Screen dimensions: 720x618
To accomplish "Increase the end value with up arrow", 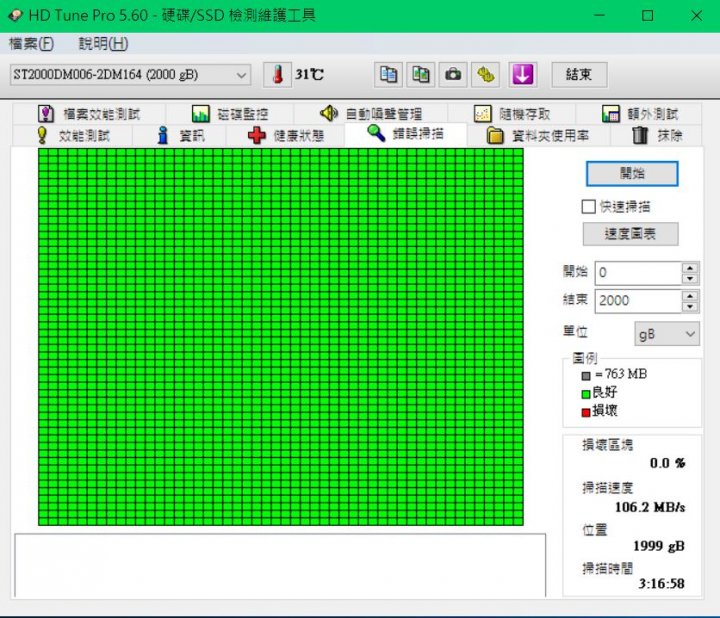I will point(690,296).
